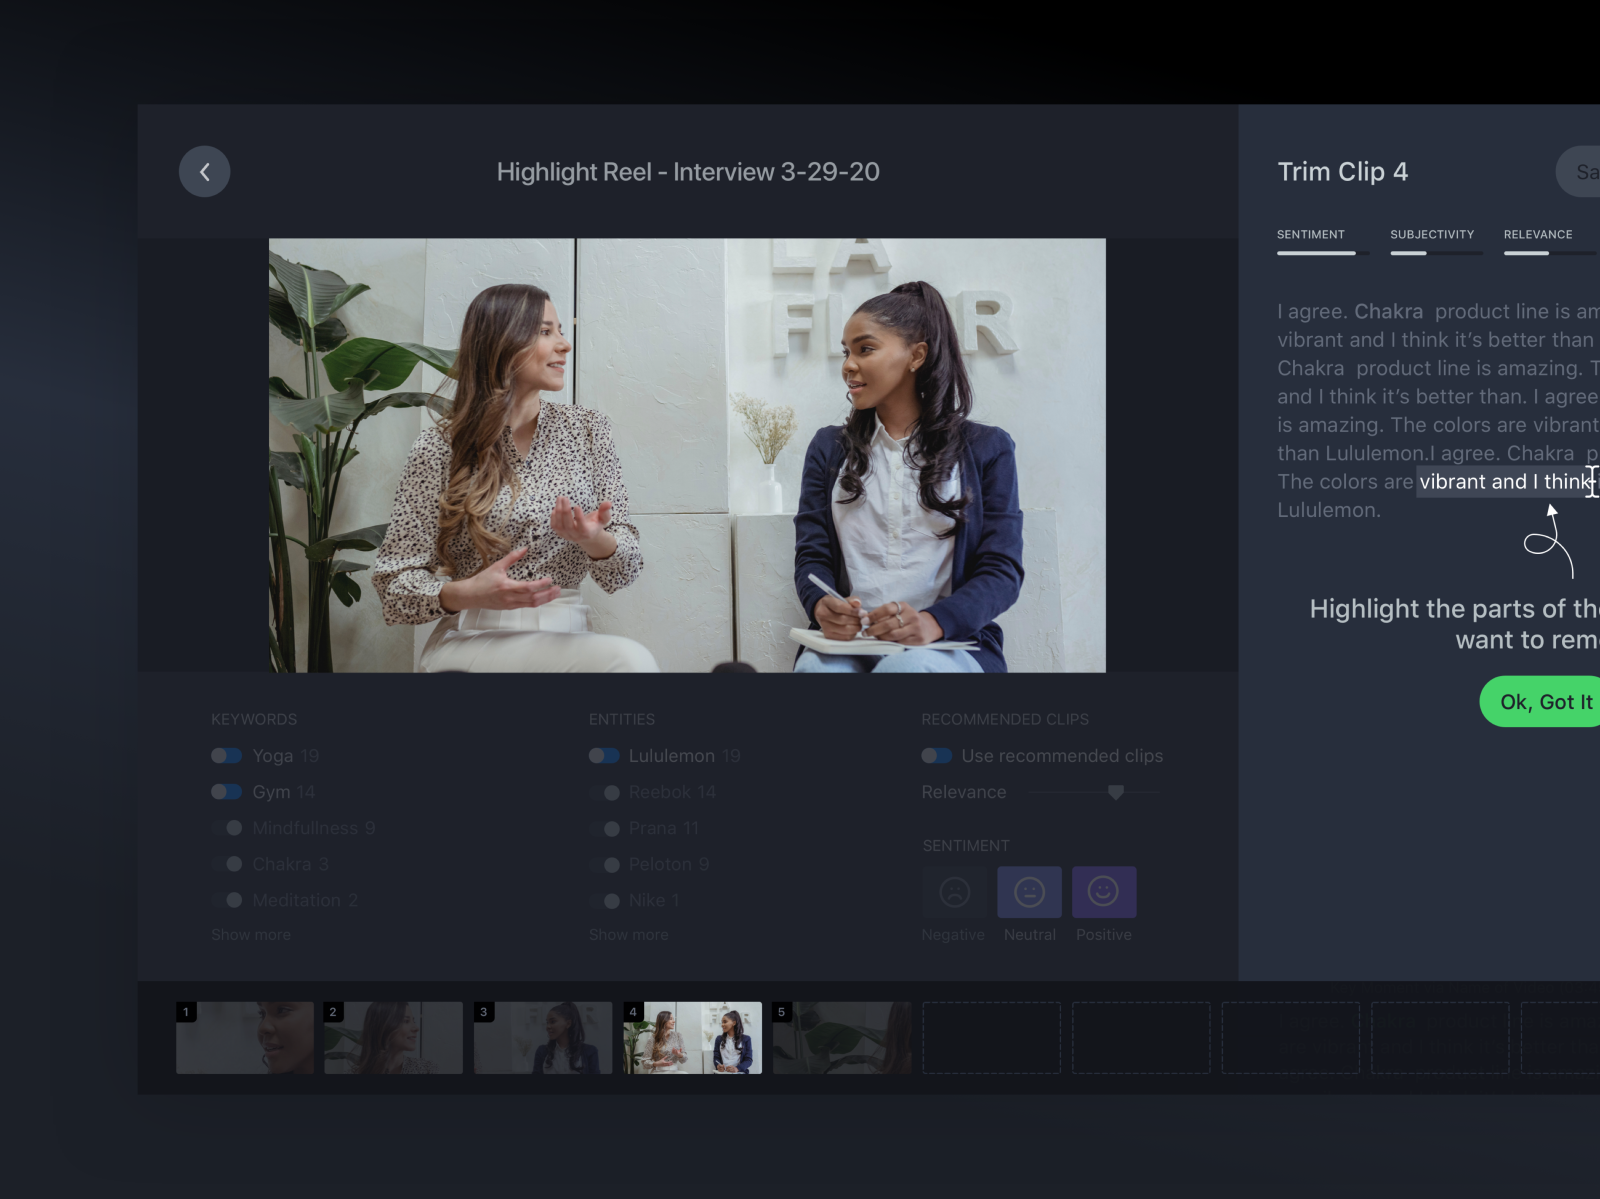Disable the Yoga keyword toggle

pos(226,755)
